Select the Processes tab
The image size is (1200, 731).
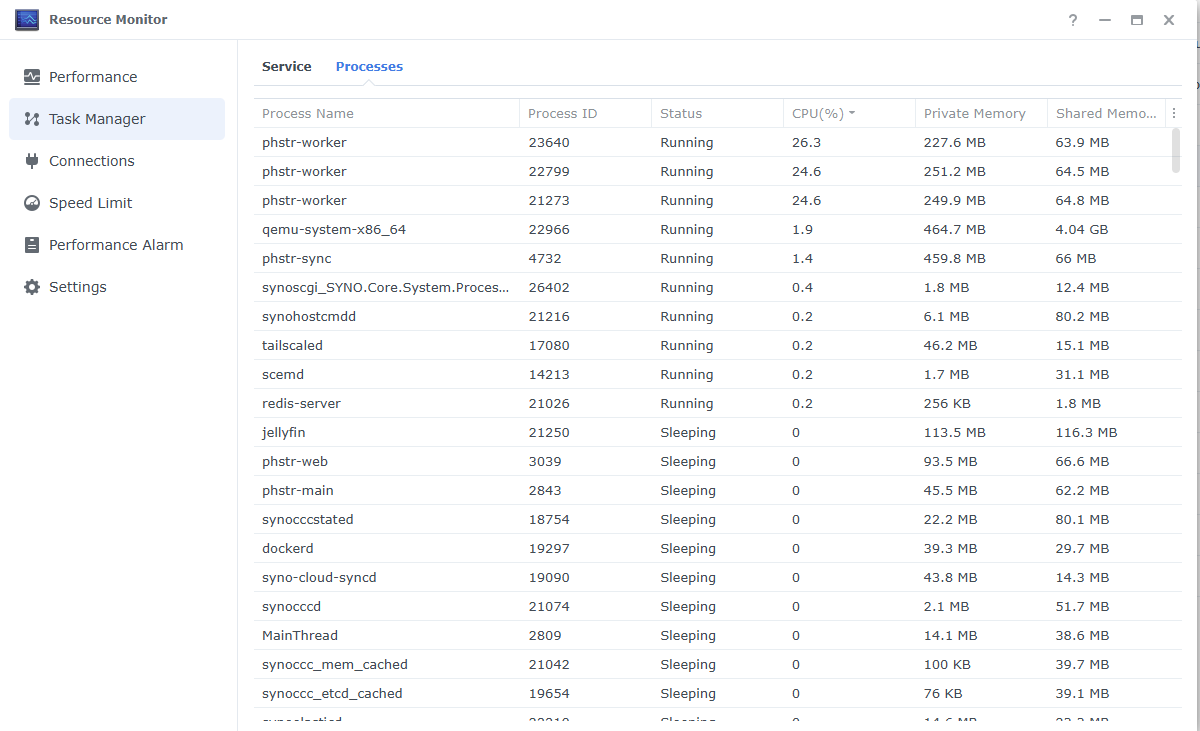369,67
